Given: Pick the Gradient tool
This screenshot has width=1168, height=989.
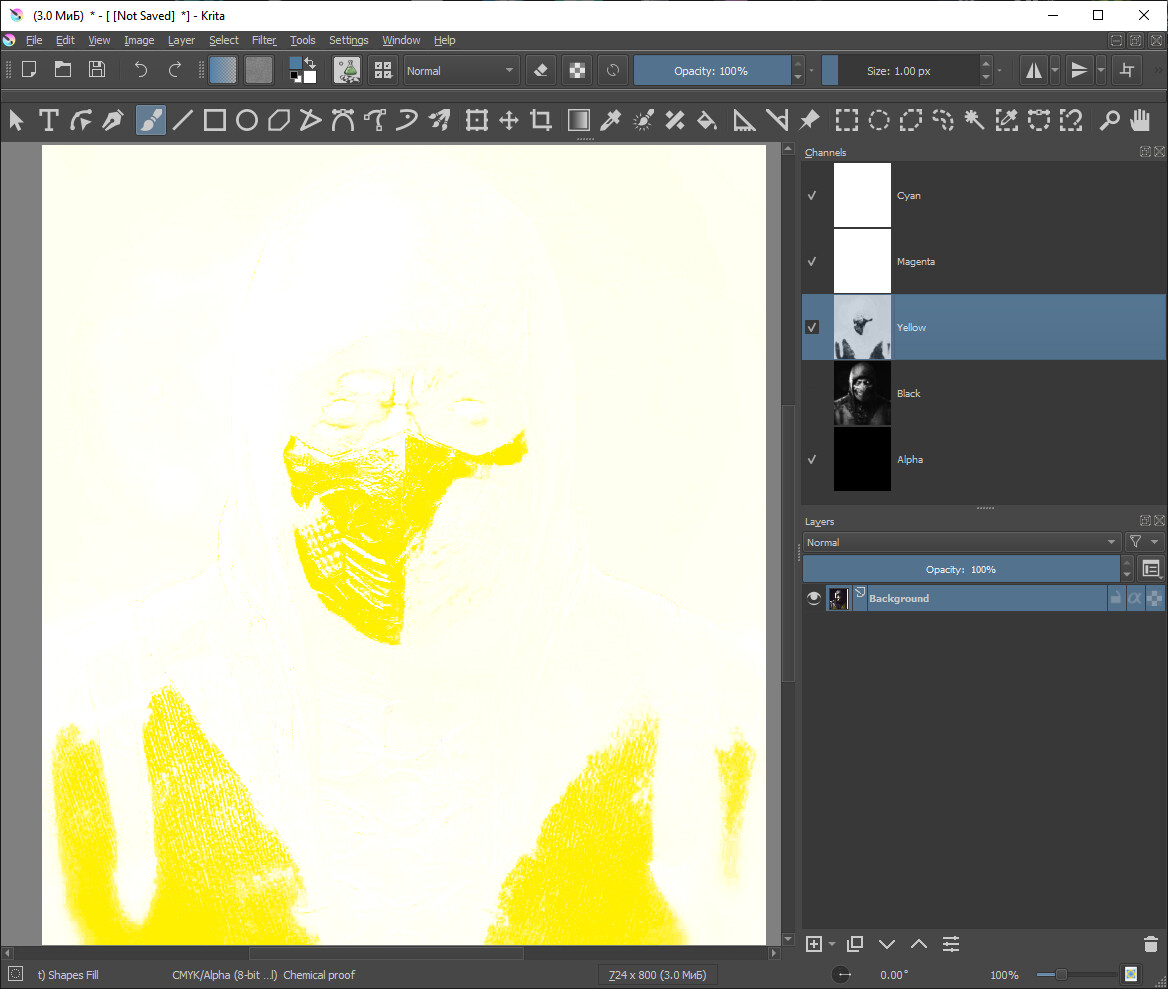Looking at the screenshot, I should (x=578, y=121).
